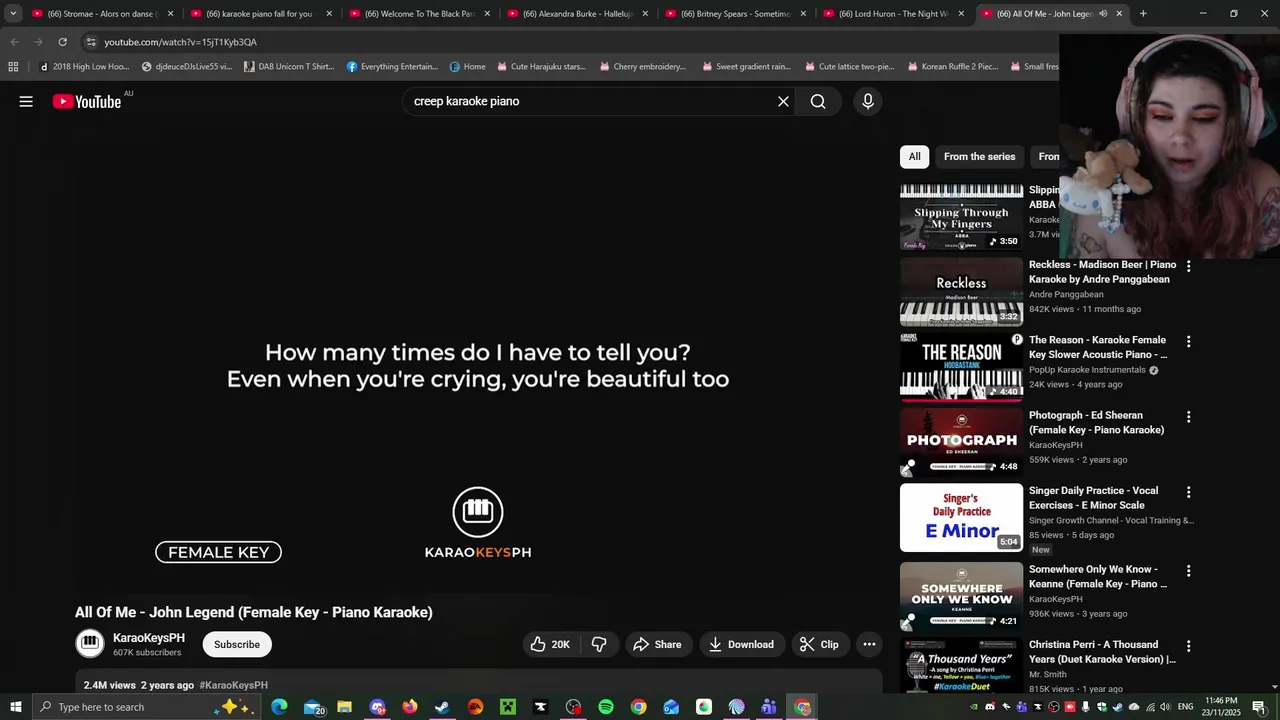Open The Reason video options menu
Screen dimensions: 1280x720
1188,341
